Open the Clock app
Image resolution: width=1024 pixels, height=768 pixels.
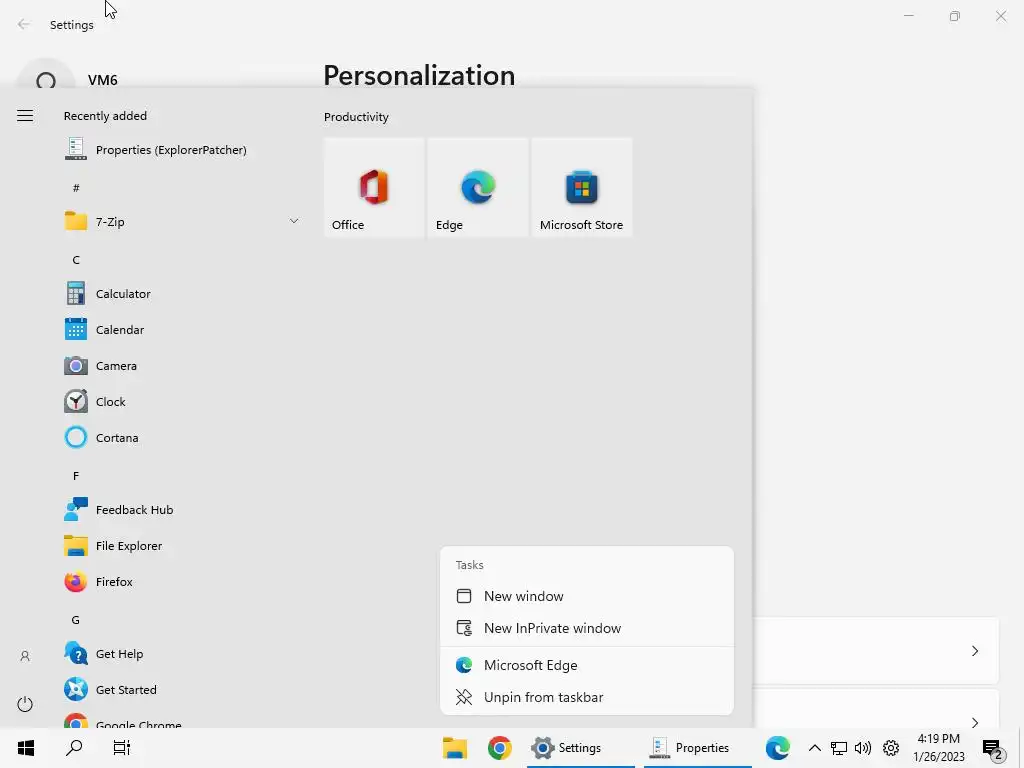pyautogui.click(x=182, y=402)
